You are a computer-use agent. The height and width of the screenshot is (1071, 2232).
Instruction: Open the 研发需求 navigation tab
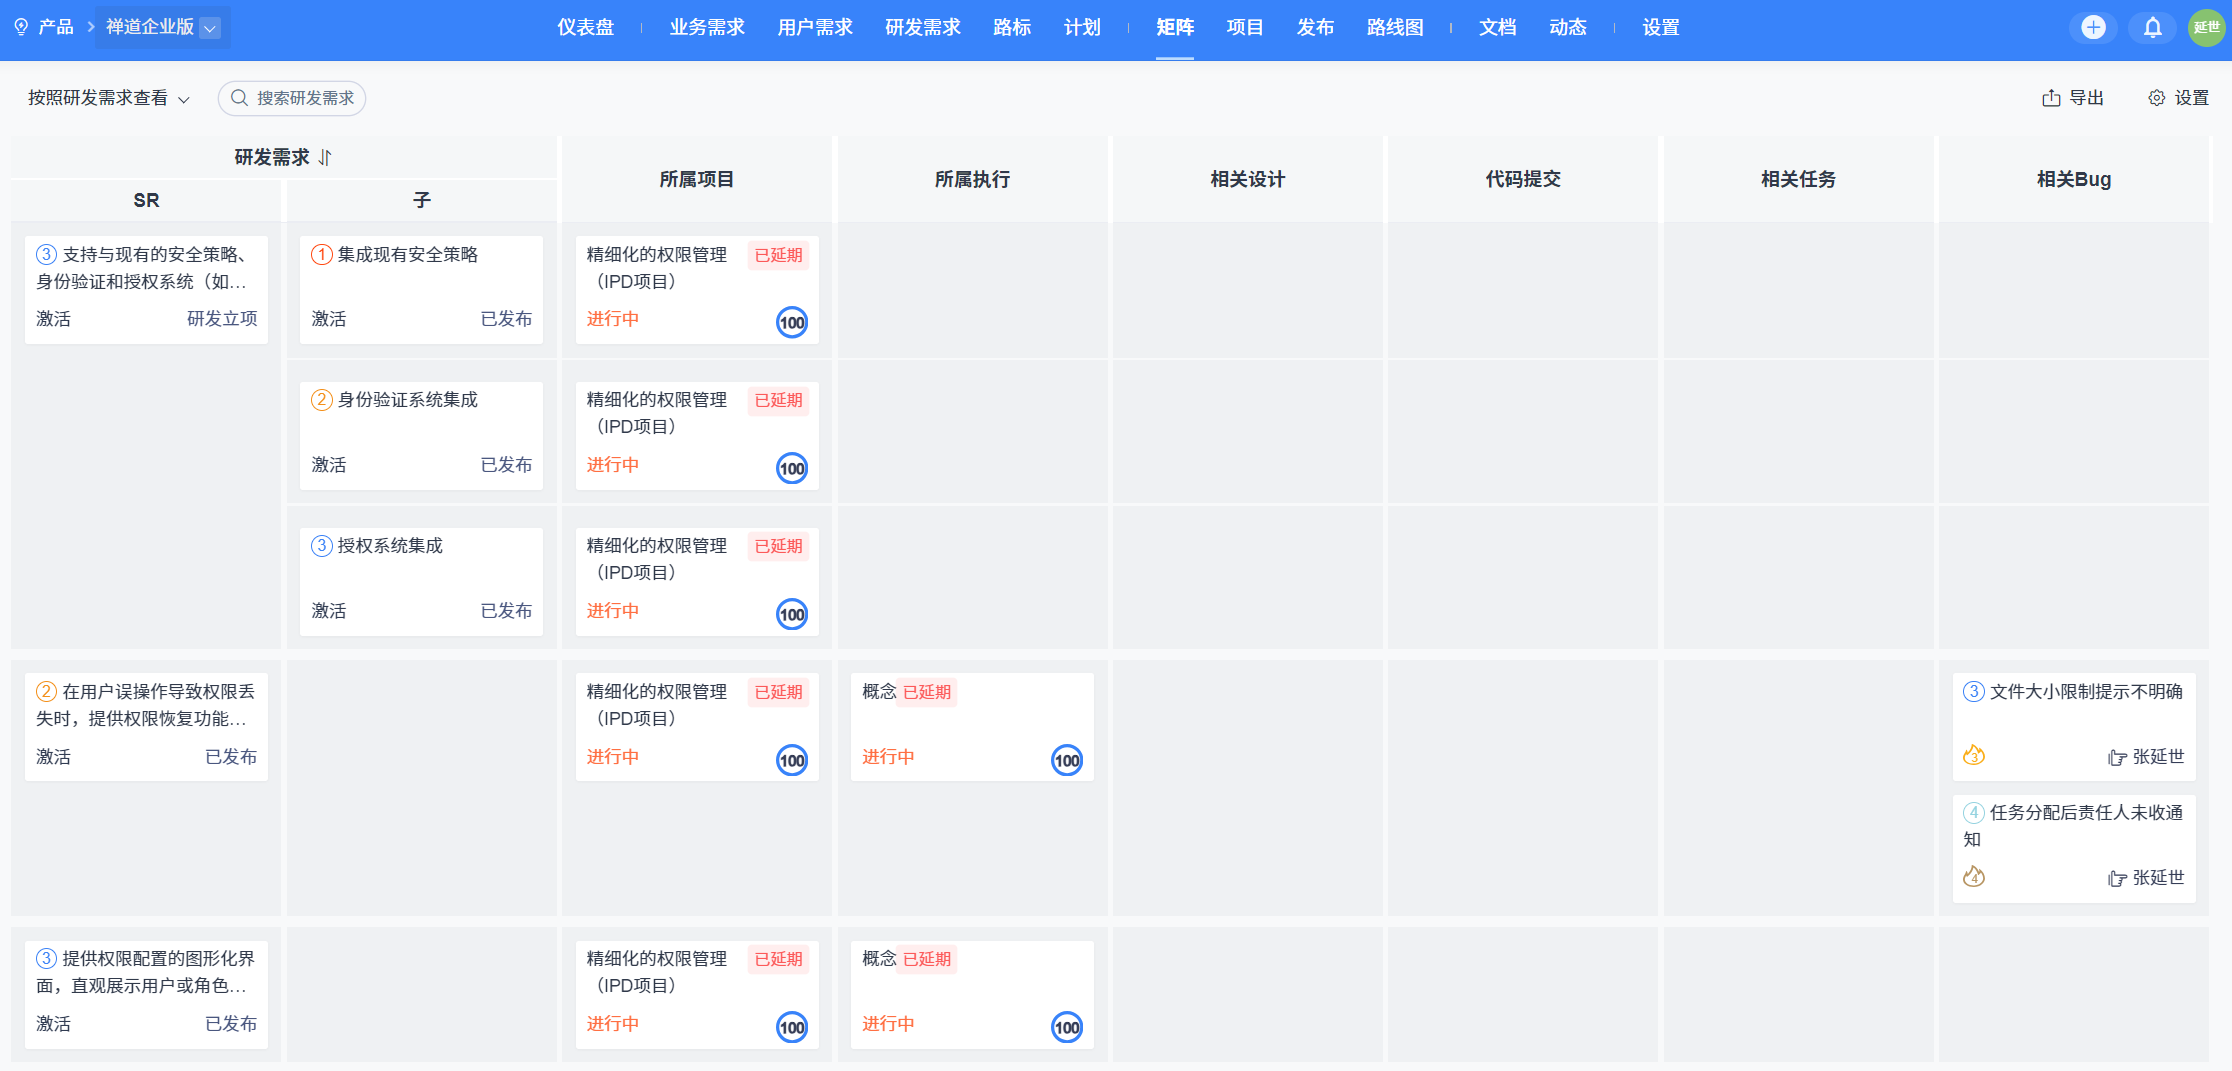pos(923,28)
